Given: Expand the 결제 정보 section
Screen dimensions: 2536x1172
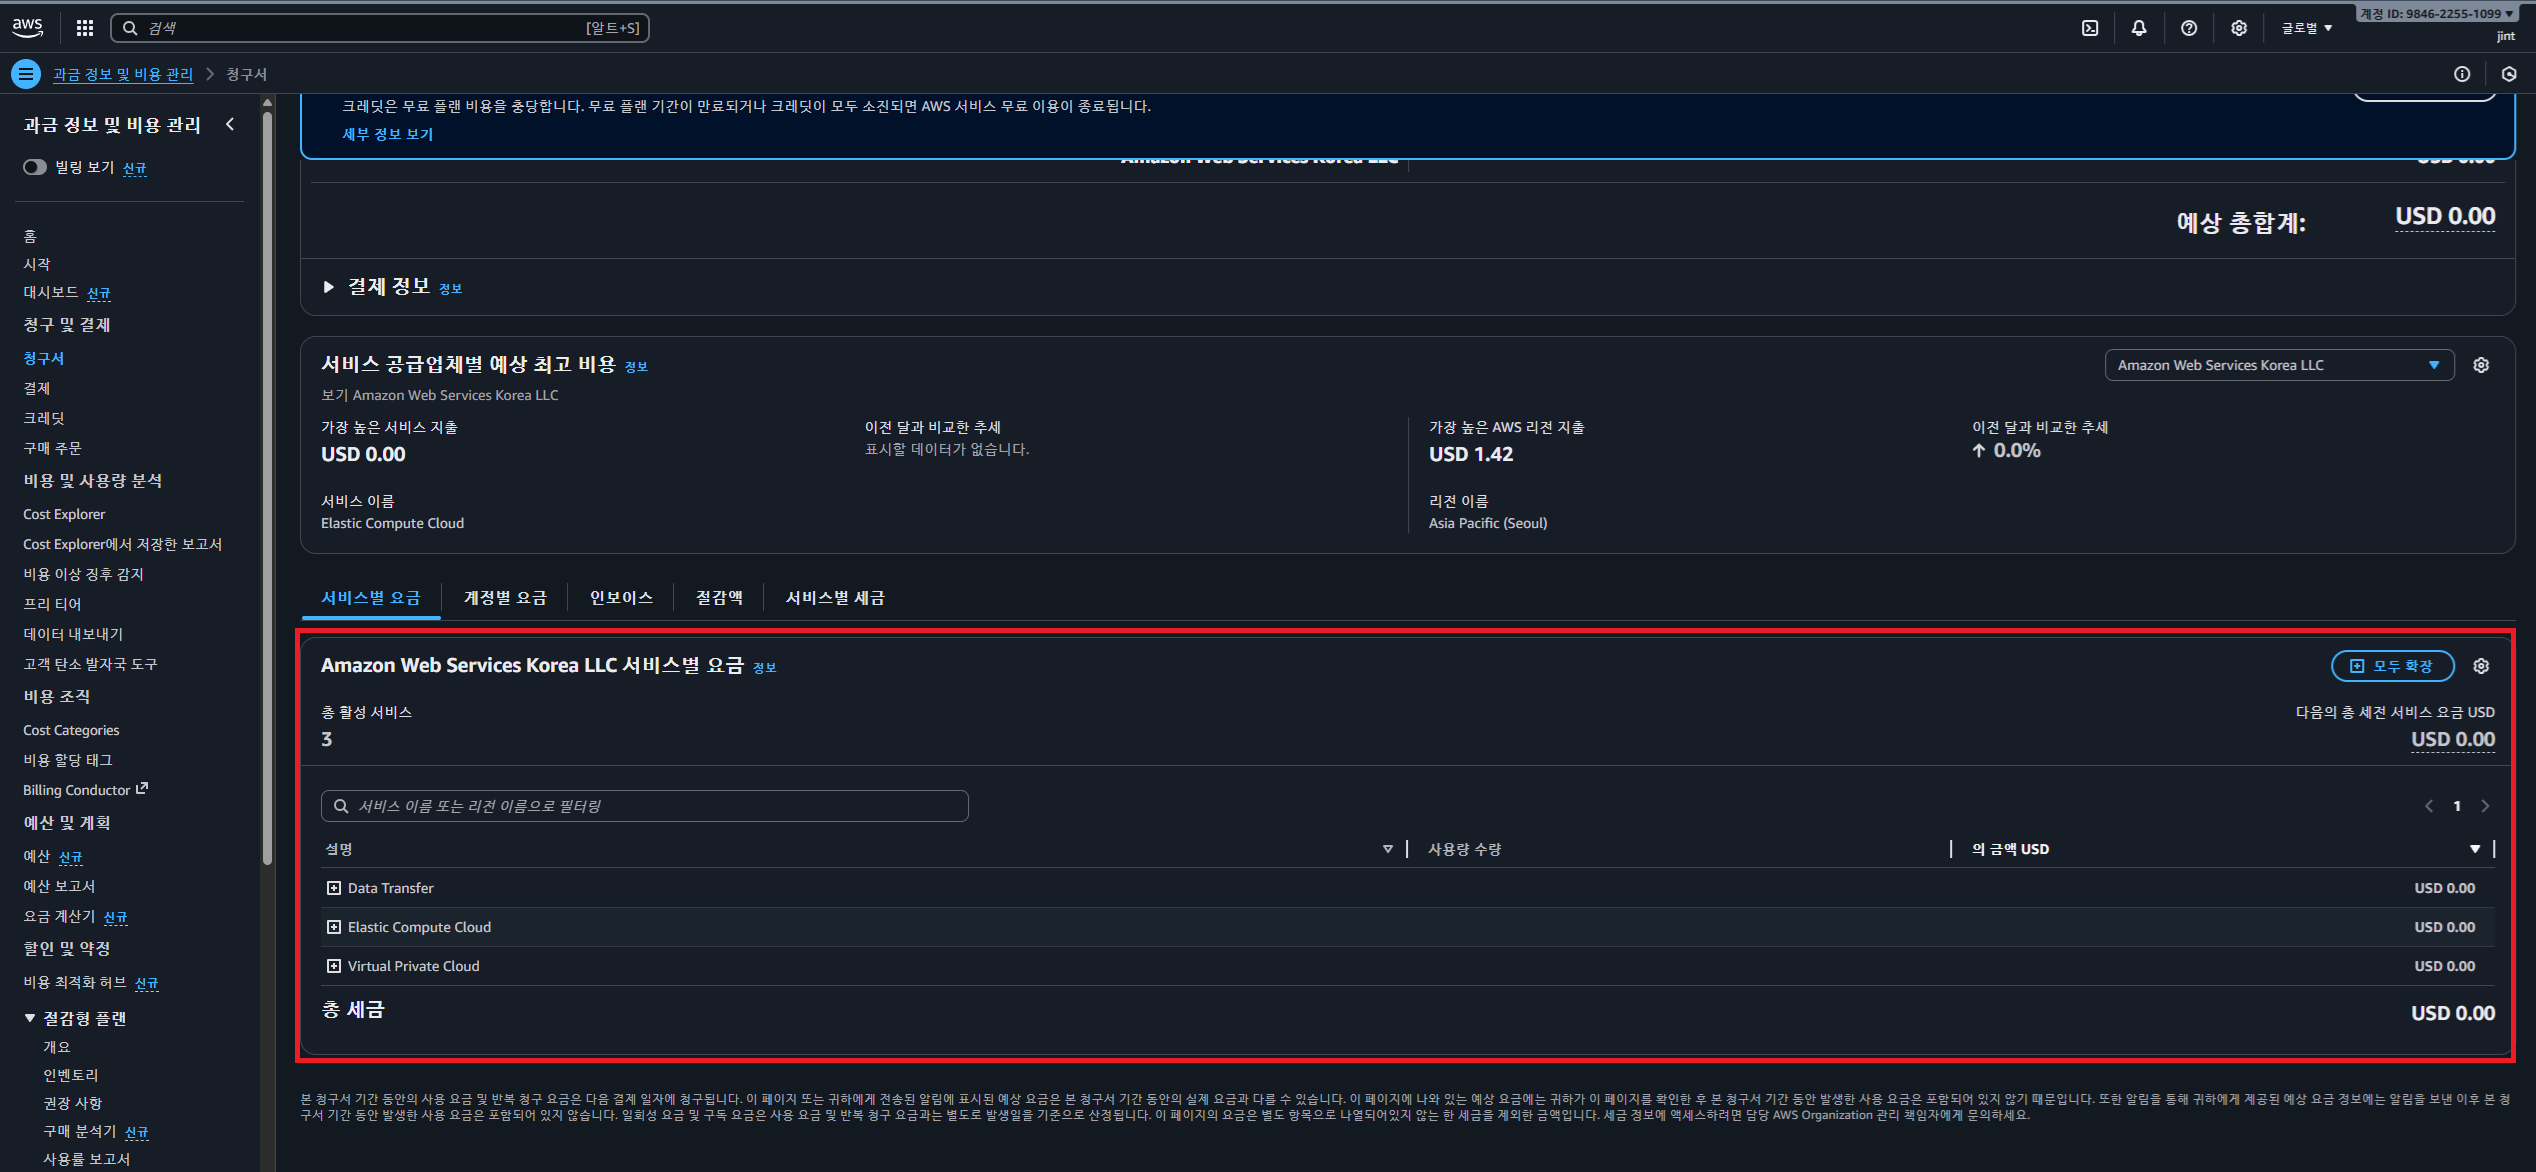Looking at the screenshot, I should [329, 287].
